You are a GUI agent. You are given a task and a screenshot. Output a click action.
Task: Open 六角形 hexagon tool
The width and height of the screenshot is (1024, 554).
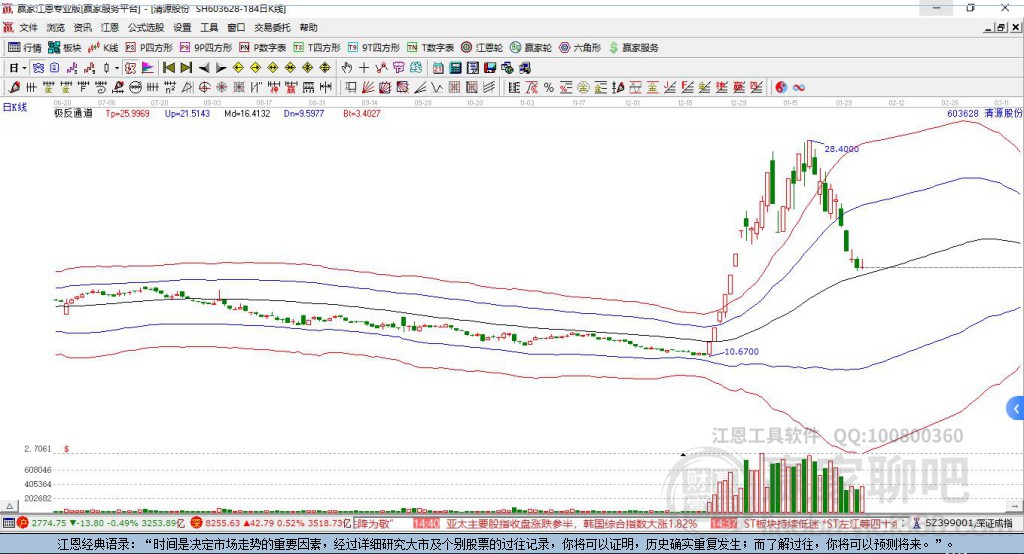click(x=580, y=48)
